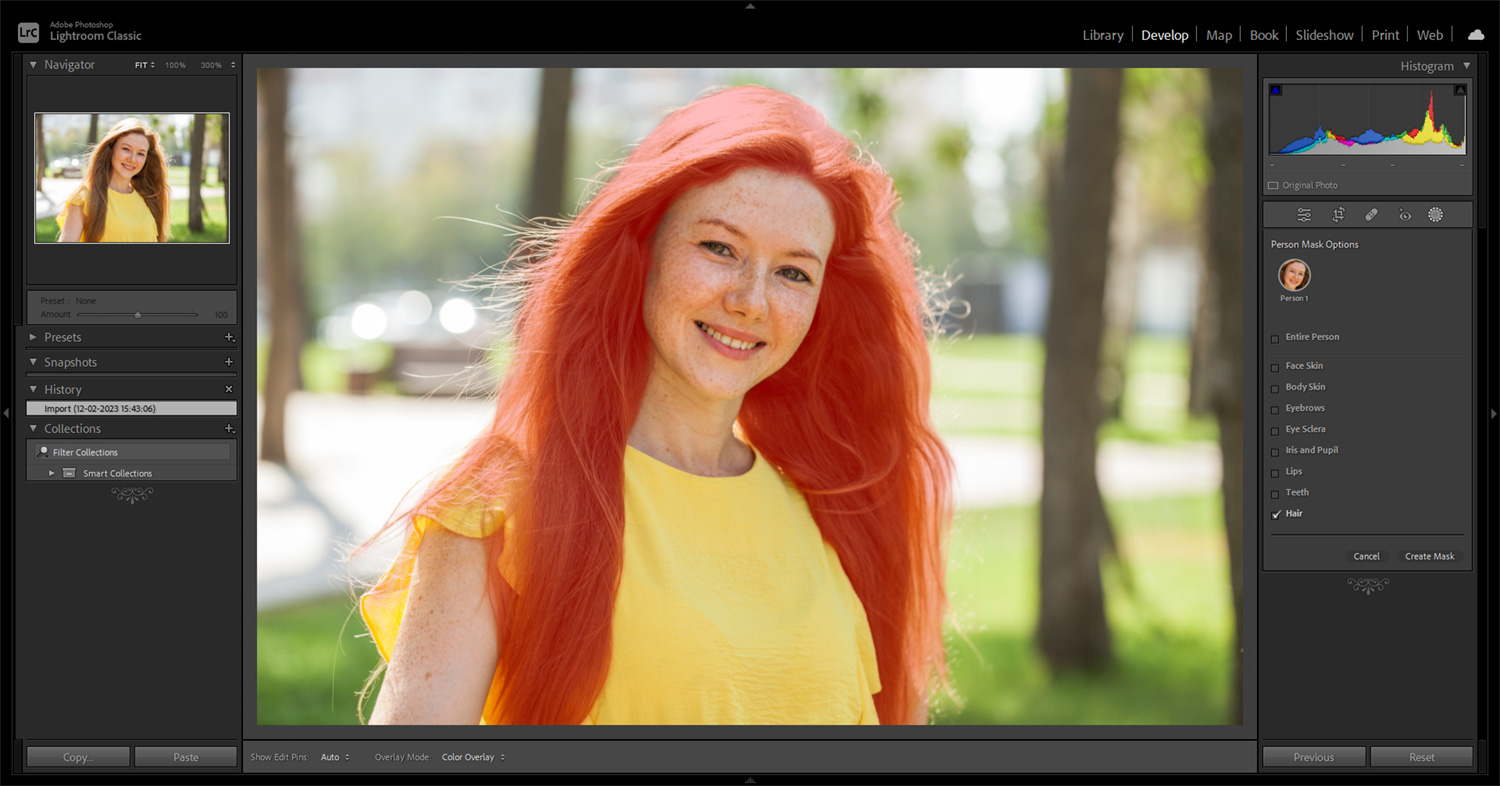Open the Overlay Mode dropdown
Image resolution: width=1500 pixels, height=786 pixels.
[472, 757]
